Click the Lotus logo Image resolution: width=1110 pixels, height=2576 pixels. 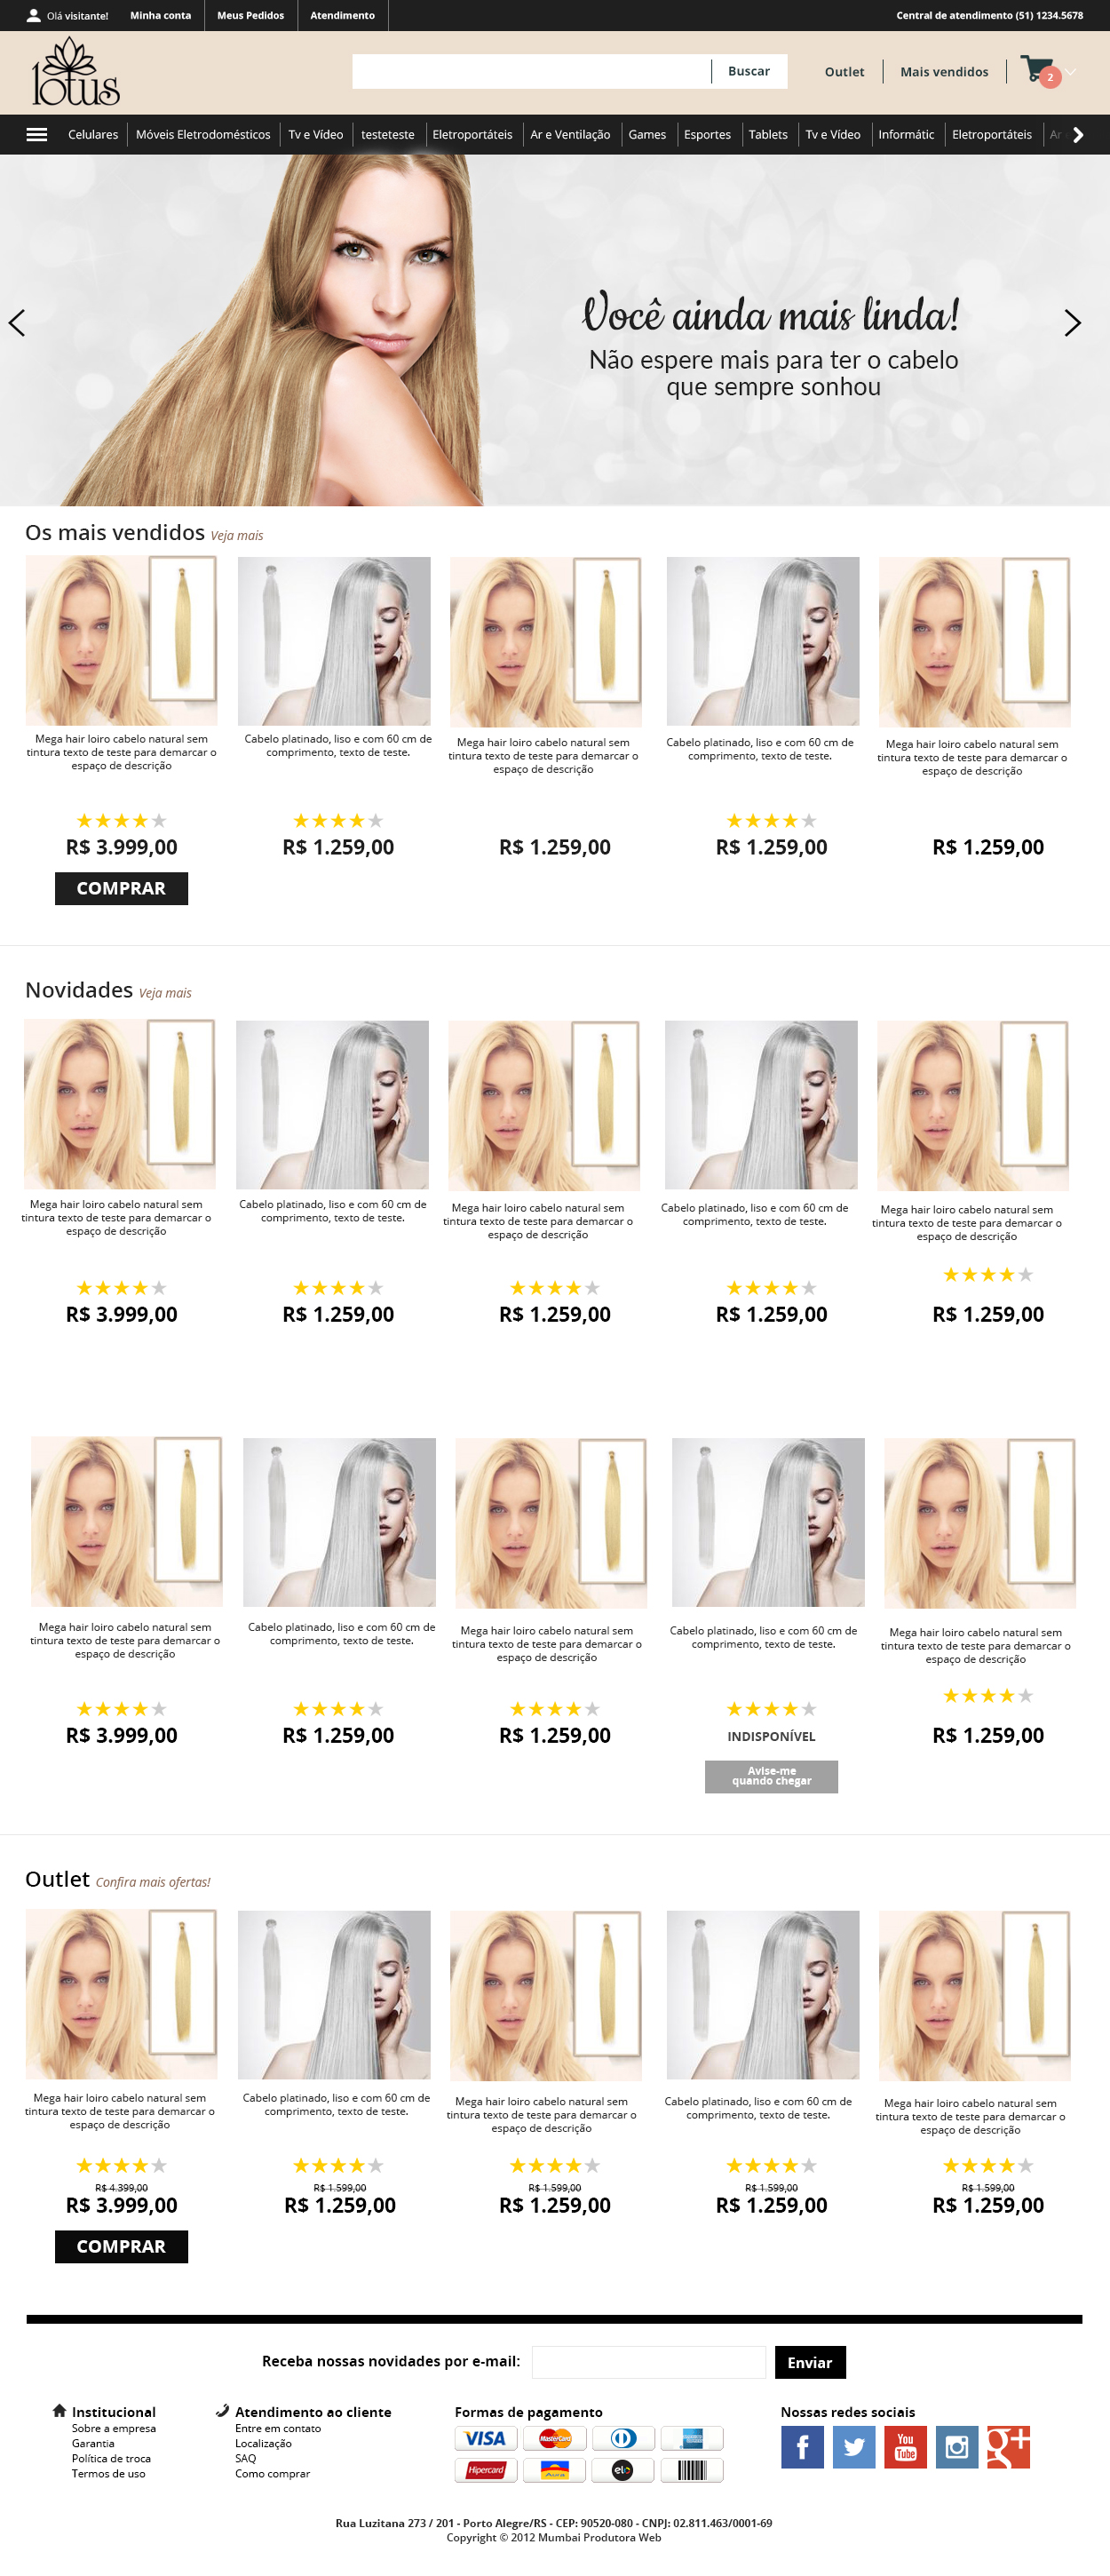[x=76, y=71]
